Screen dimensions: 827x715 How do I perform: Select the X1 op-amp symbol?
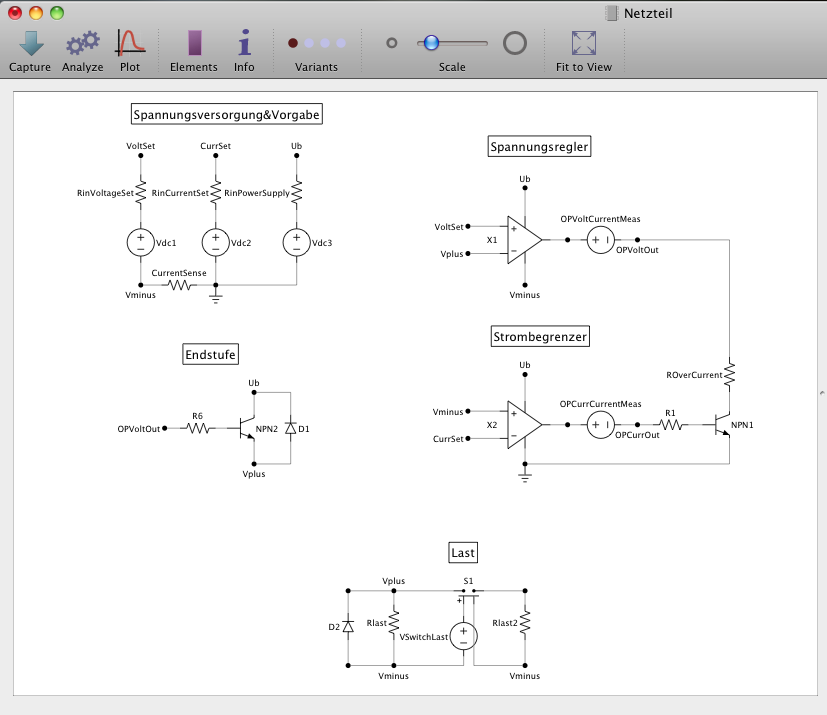523,241
